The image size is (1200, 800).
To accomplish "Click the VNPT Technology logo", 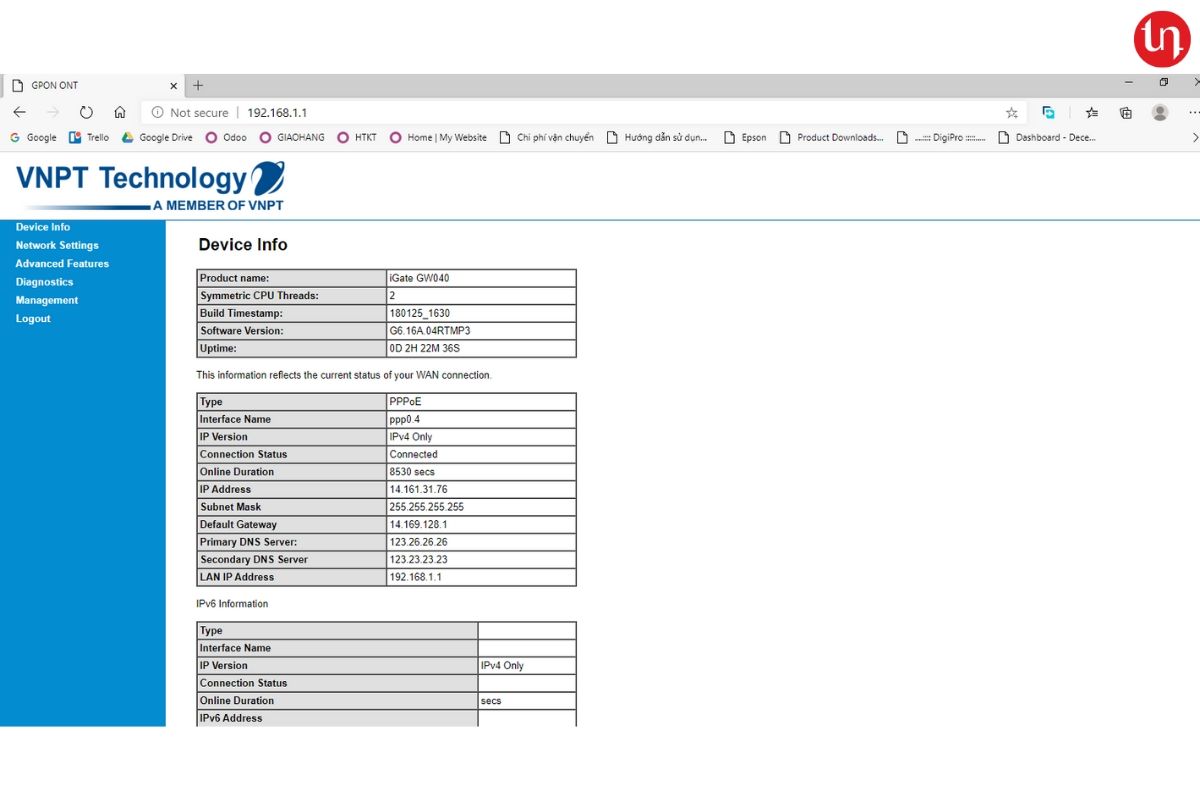I will click(151, 186).
